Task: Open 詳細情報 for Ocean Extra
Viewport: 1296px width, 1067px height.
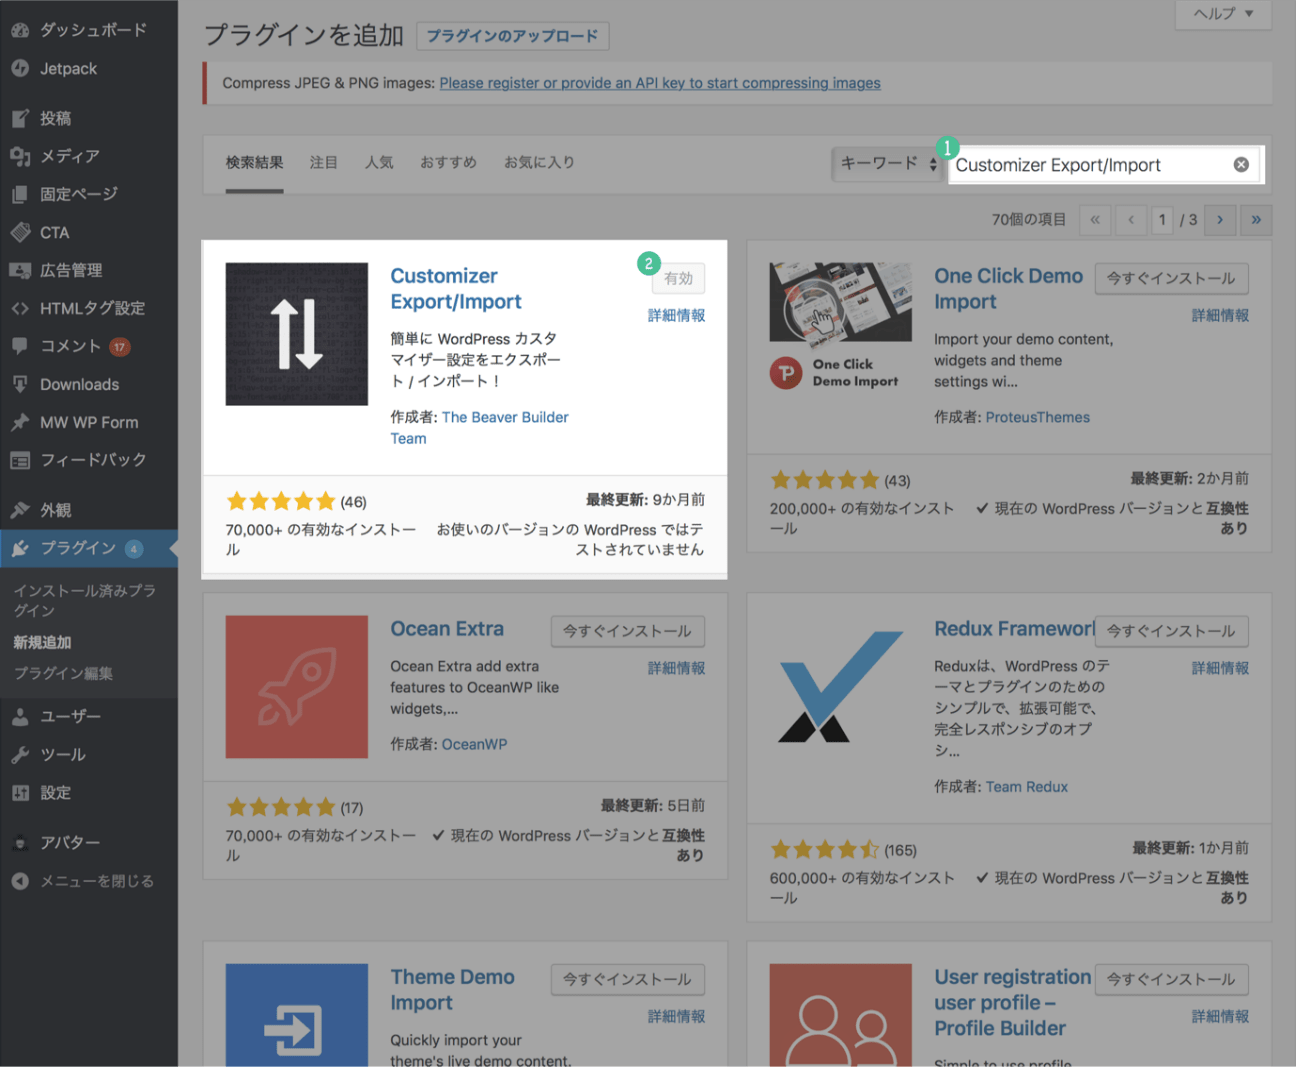Action: (x=676, y=668)
